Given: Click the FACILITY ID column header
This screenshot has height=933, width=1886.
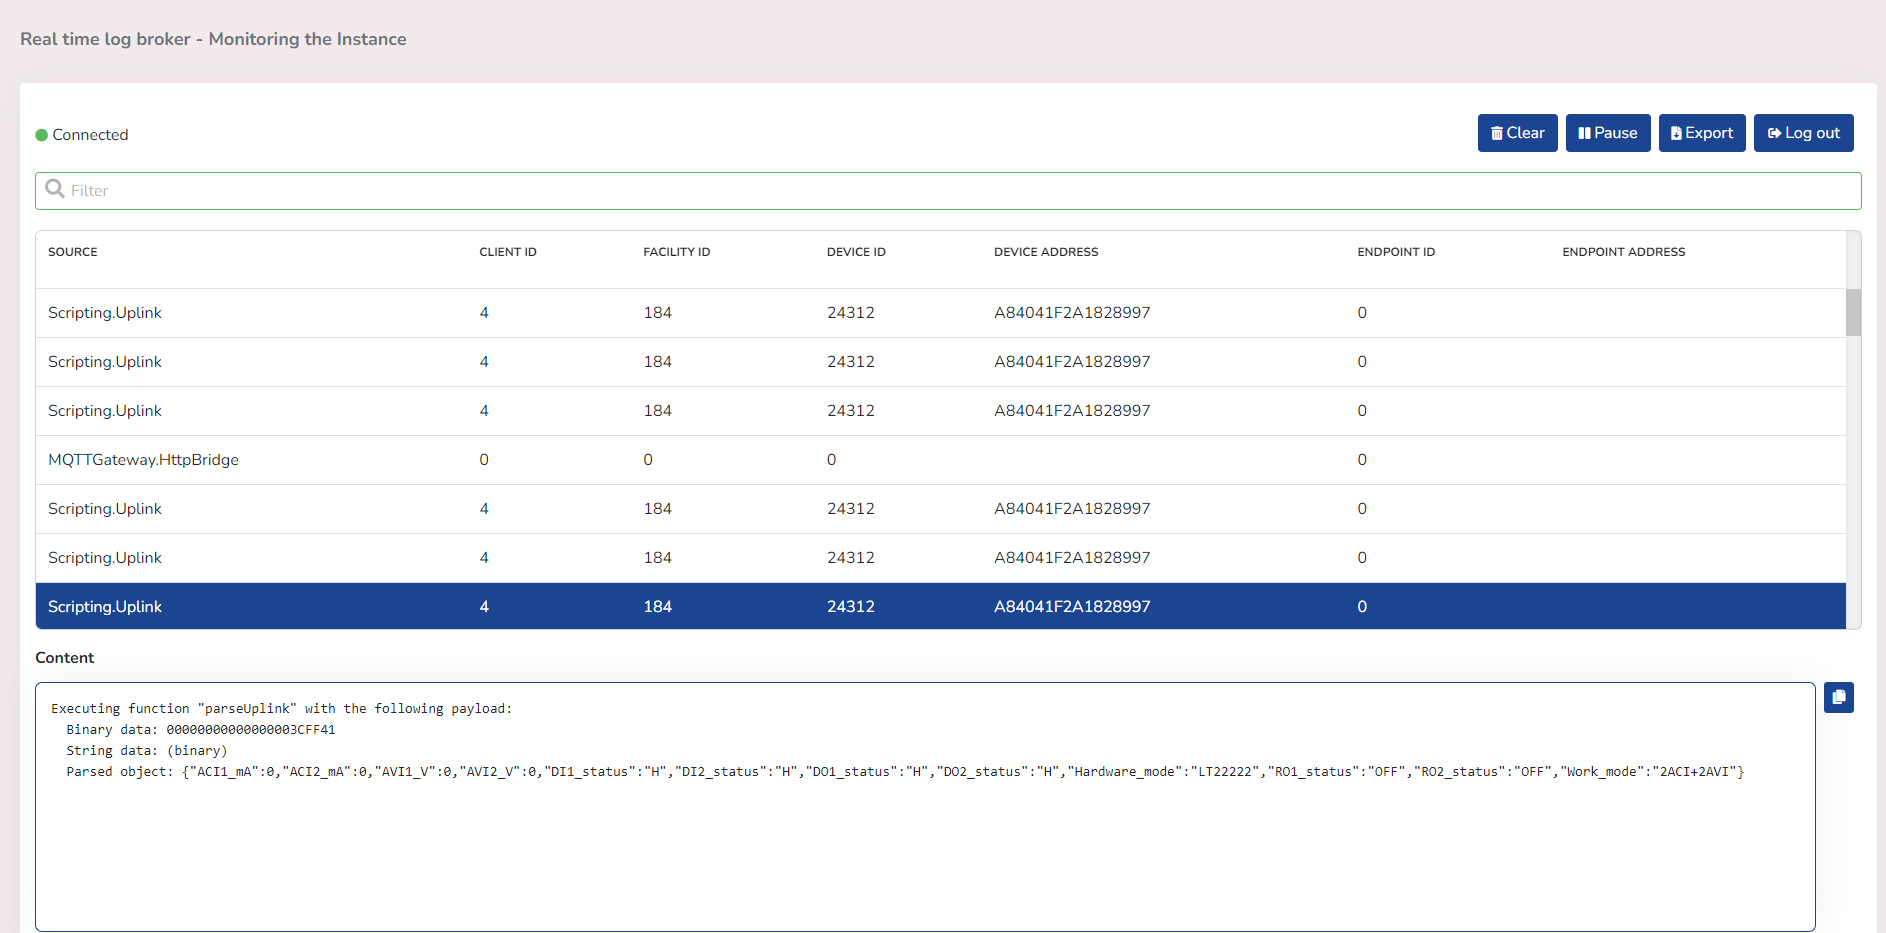Looking at the screenshot, I should click(676, 252).
